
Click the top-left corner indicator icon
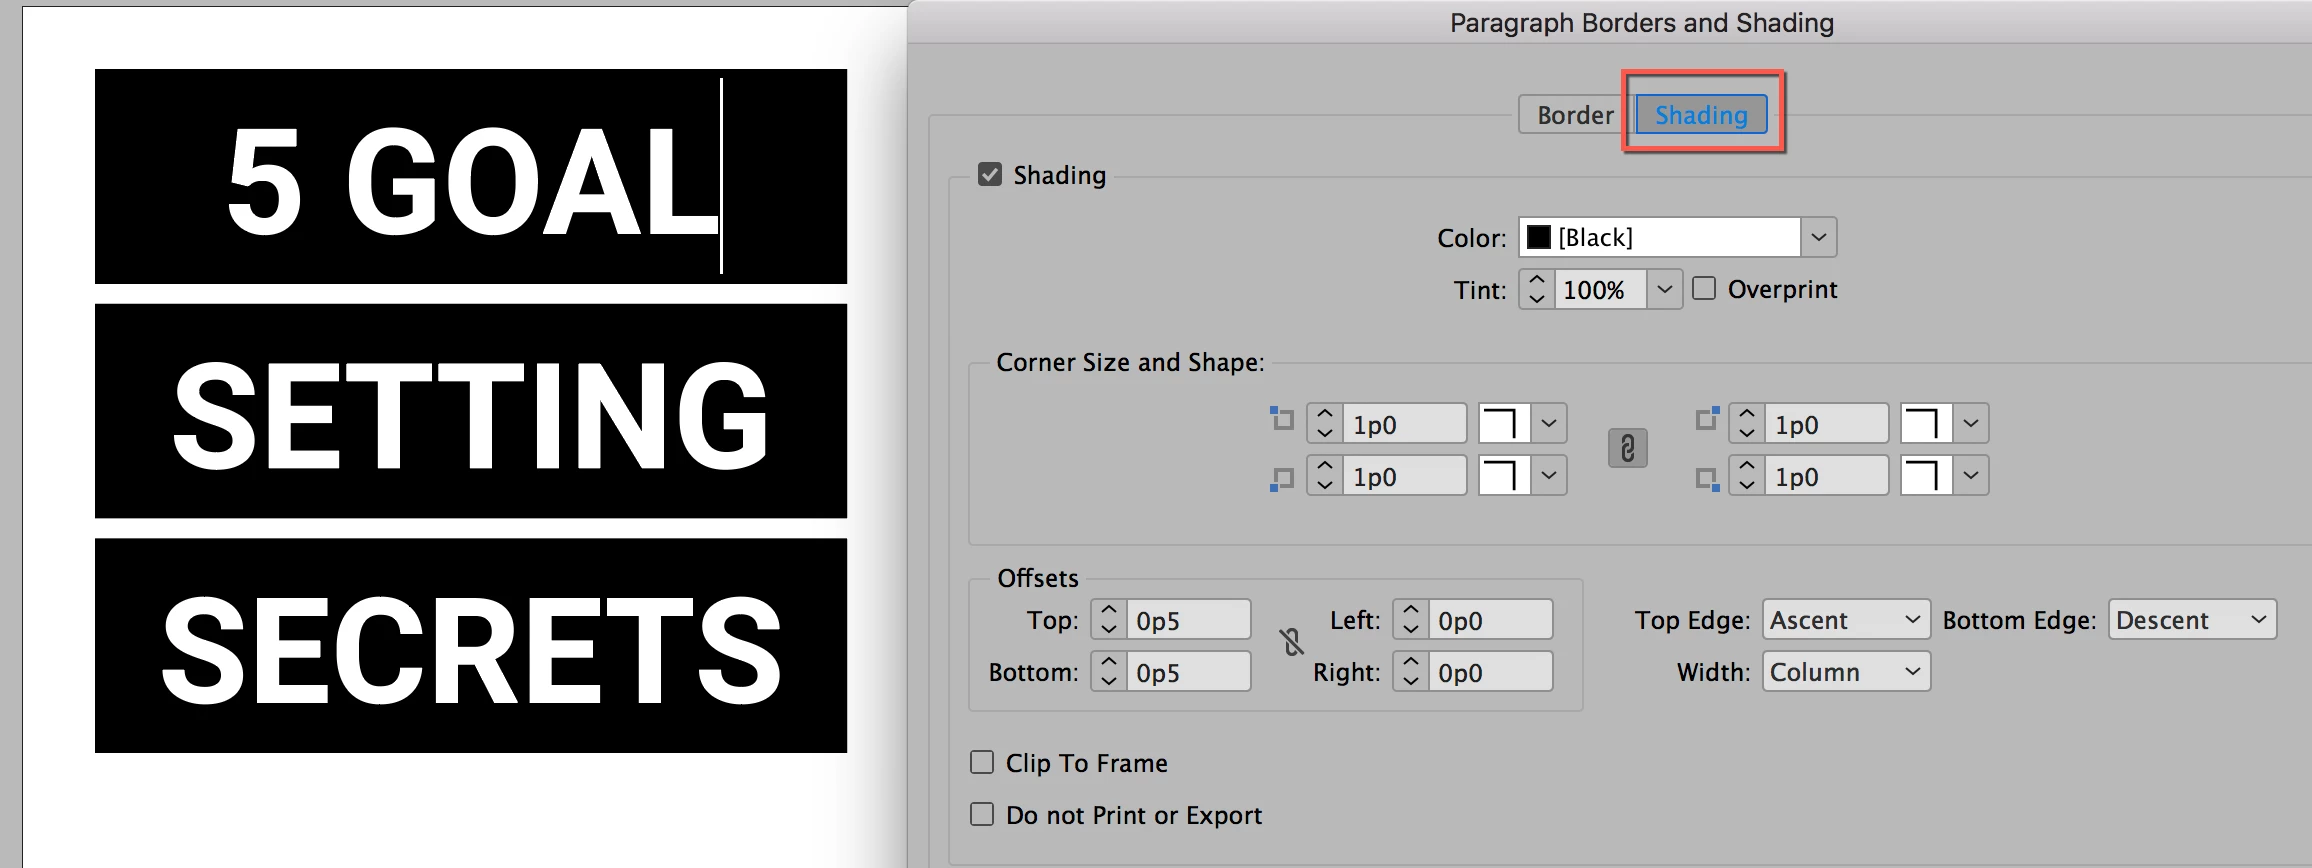point(1281,418)
